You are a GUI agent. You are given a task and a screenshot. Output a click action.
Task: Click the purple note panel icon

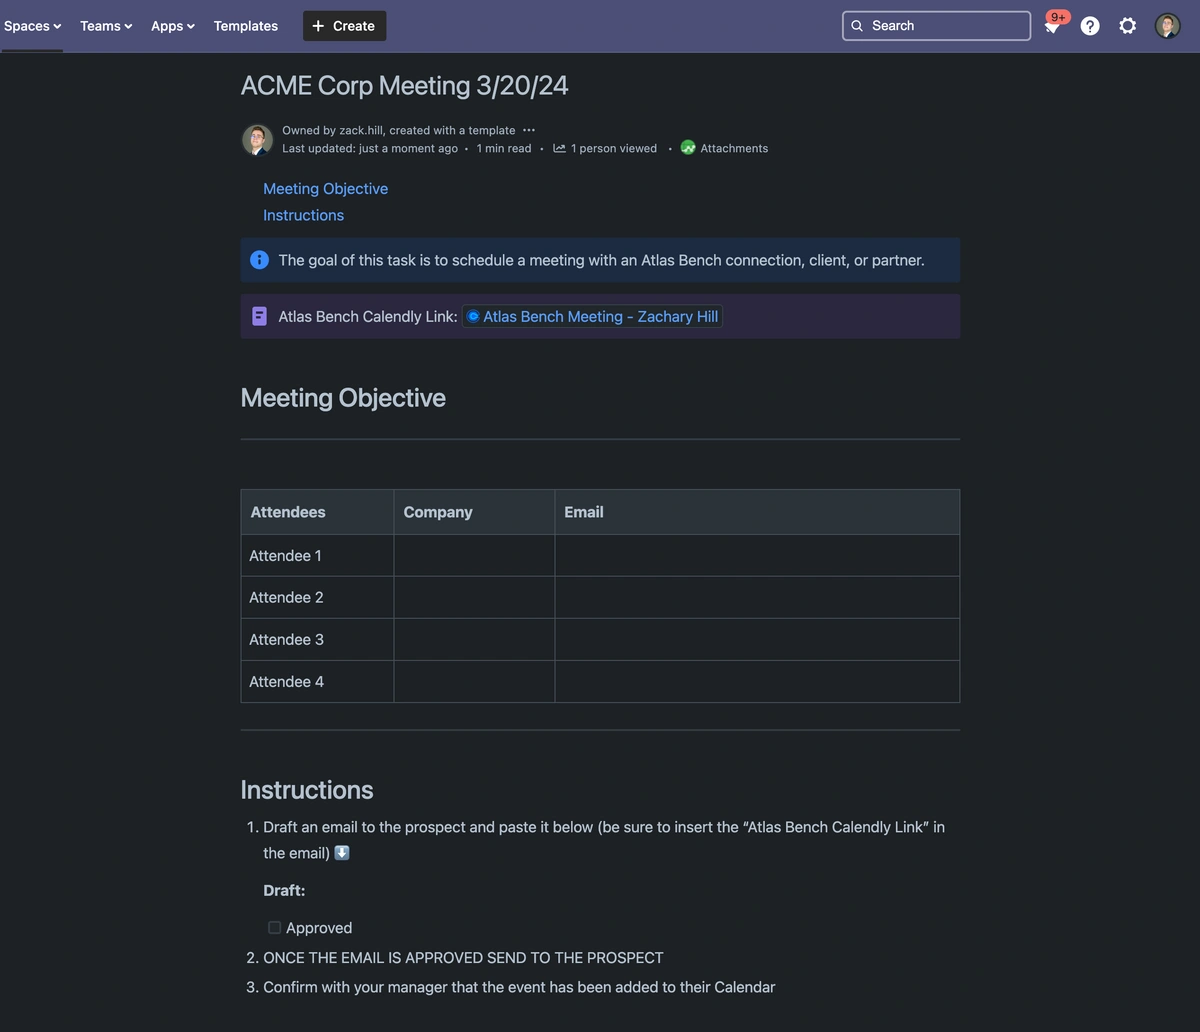tap(259, 316)
